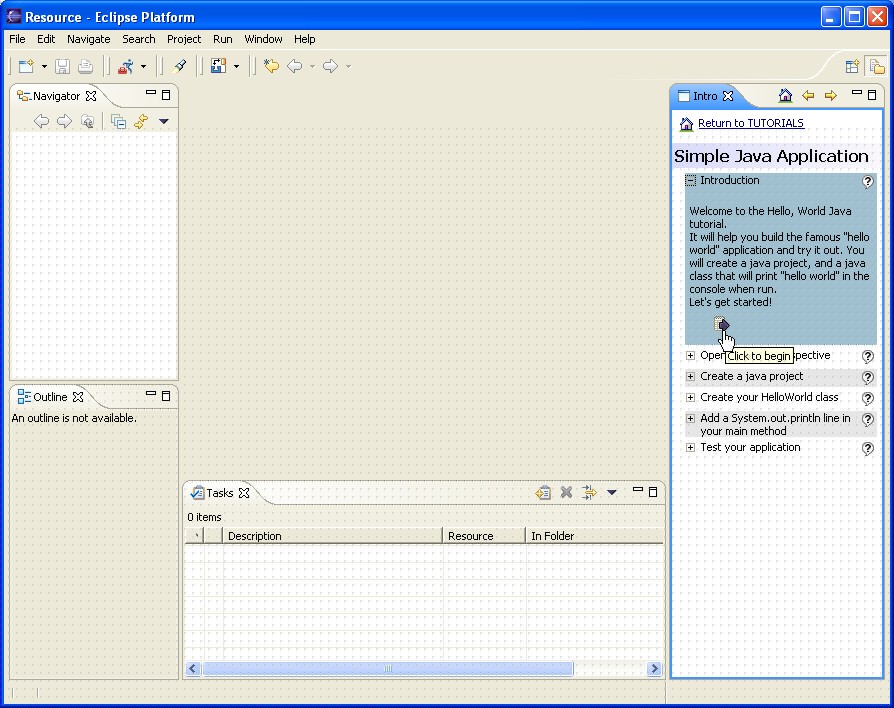
Task: Click the New wizard toolbar icon
Action: 26,67
